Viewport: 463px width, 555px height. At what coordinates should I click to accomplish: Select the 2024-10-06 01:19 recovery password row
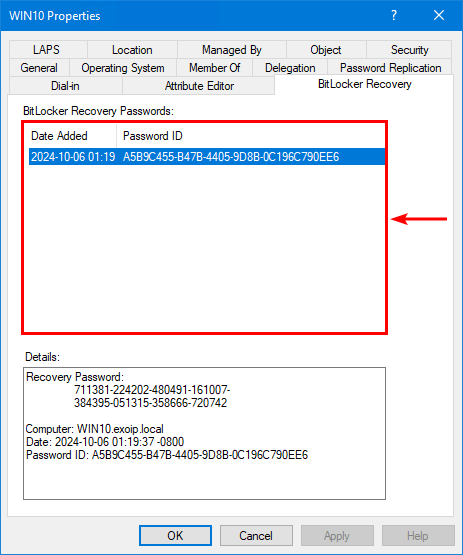tap(207, 157)
